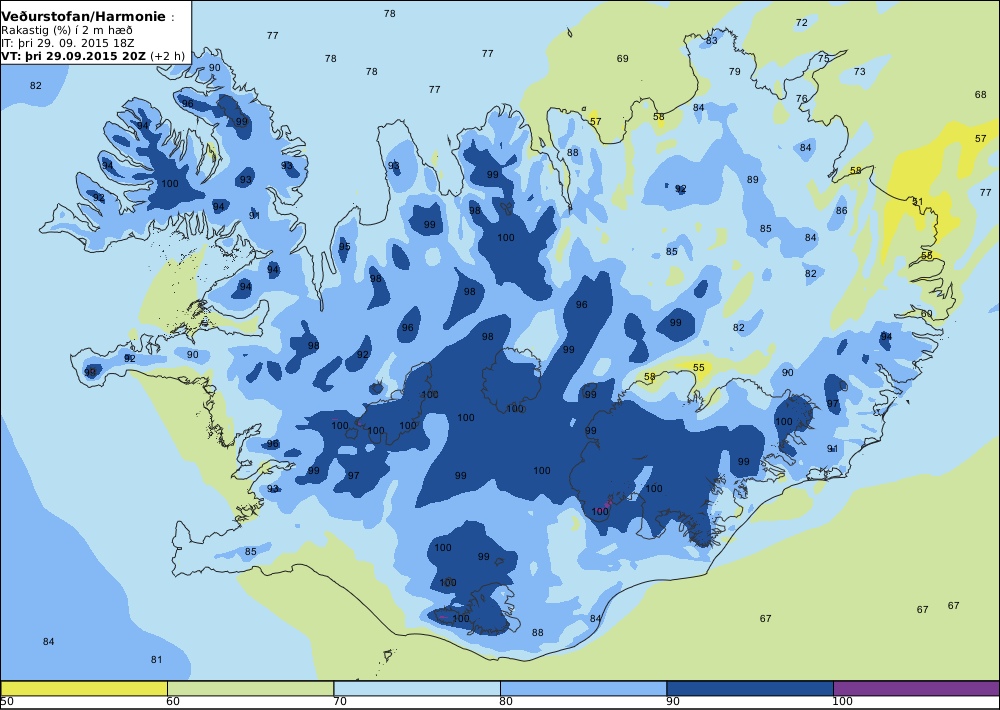Click the yellow 50–60 legend color band

click(84, 688)
